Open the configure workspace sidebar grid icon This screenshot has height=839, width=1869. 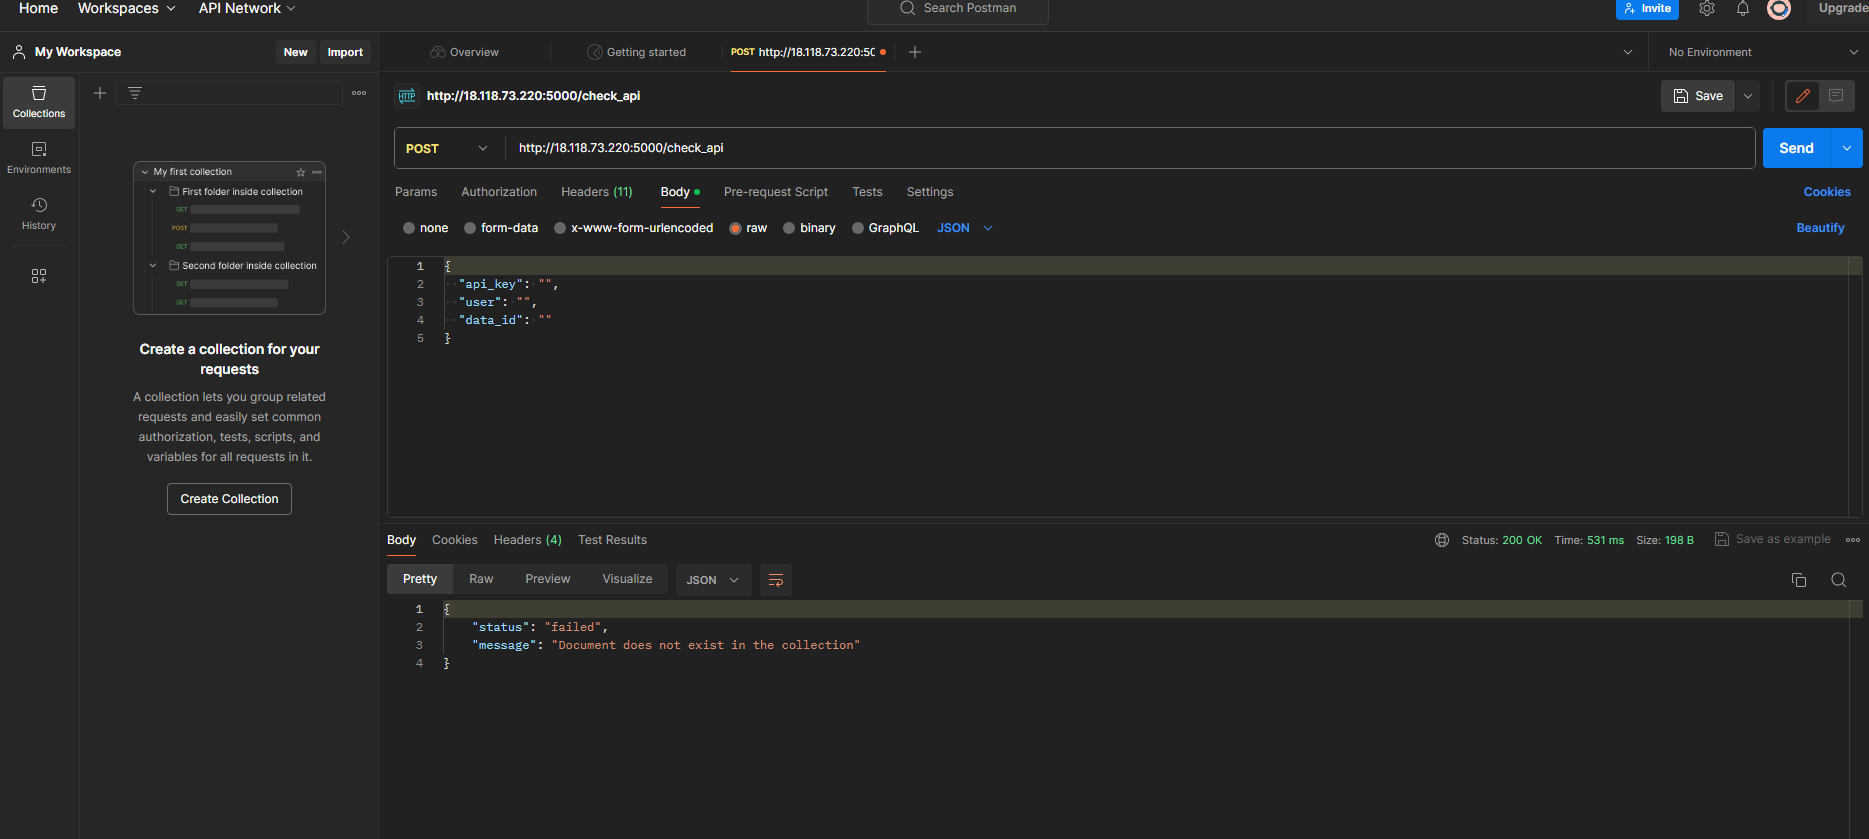(39, 276)
